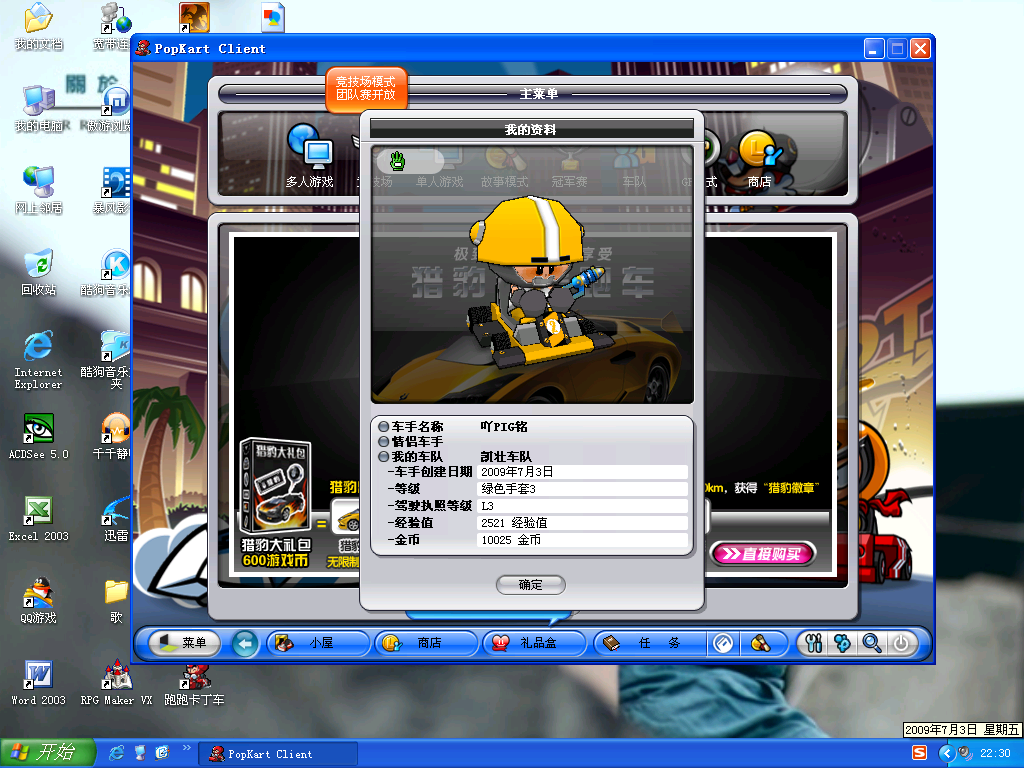Launch IE from quick launch bar

pos(116,753)
